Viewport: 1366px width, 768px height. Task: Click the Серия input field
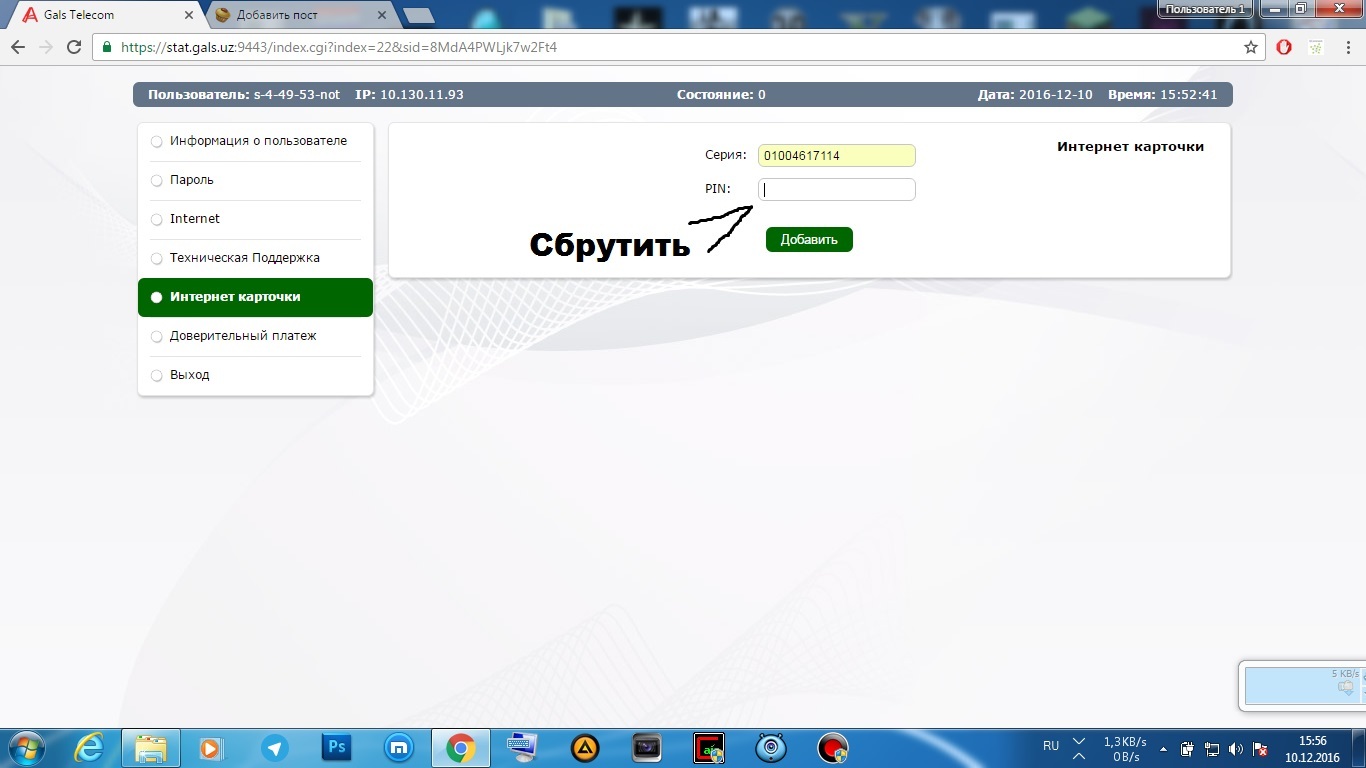pos(836,156)
